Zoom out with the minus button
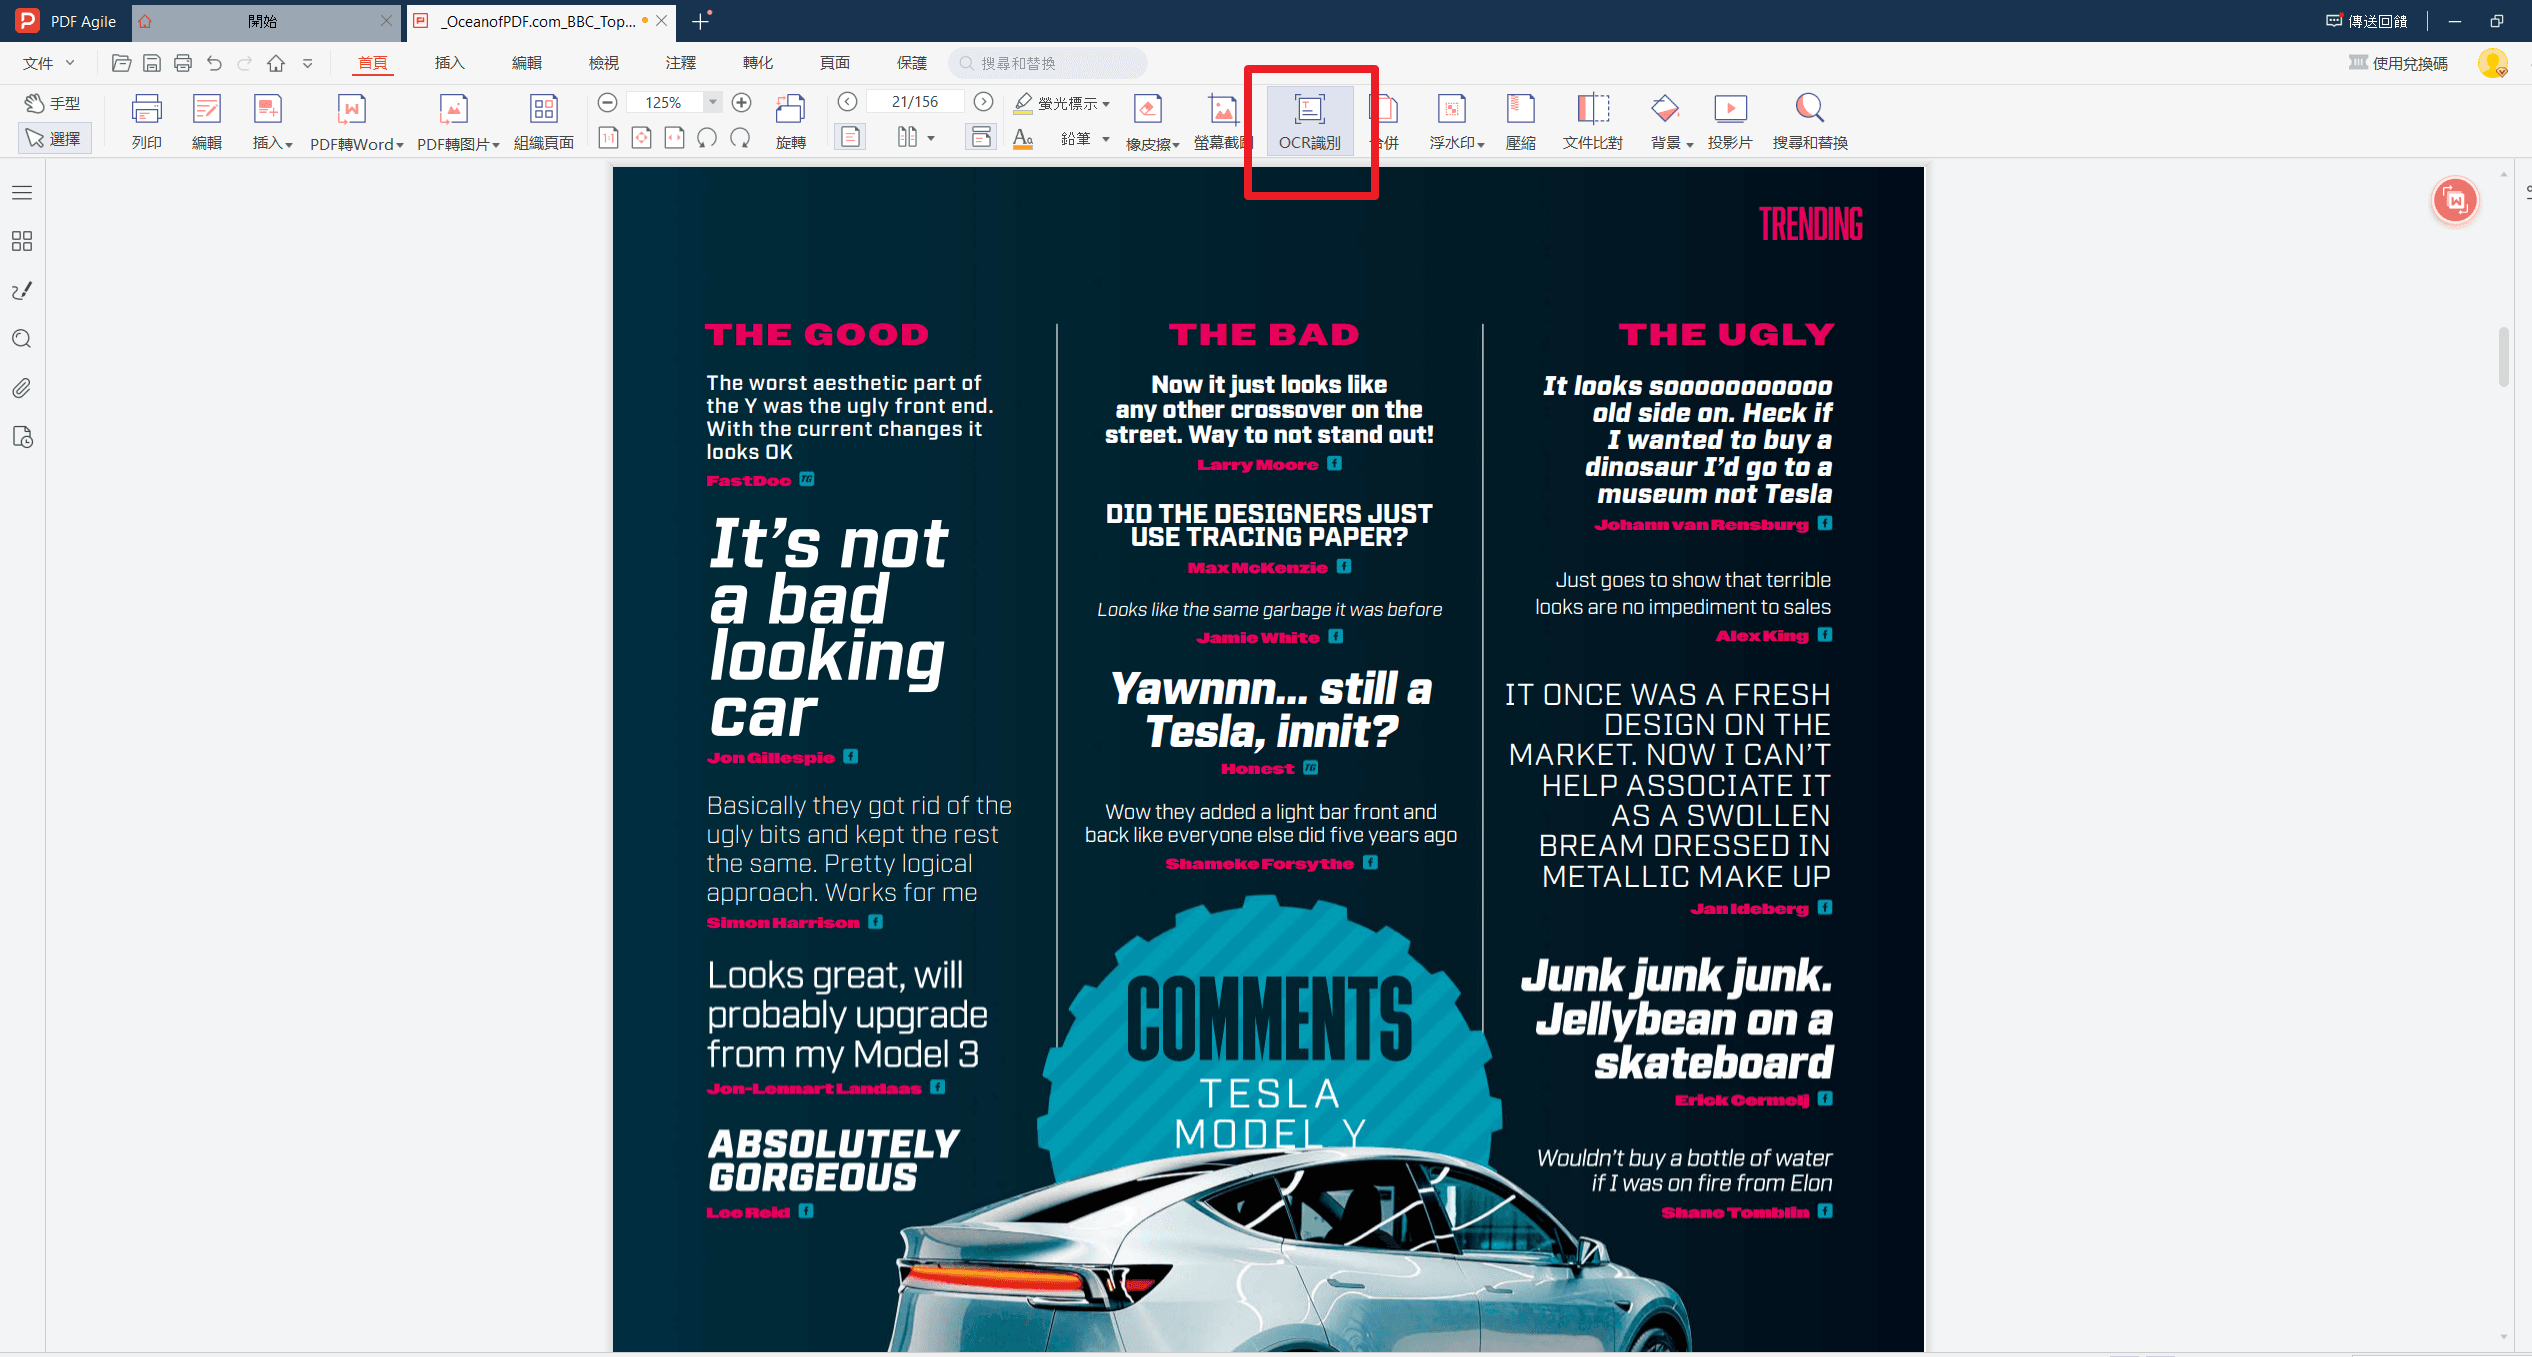This screenshot has width=2532, height=1357. pyautogui.click(x=607, y=102)
